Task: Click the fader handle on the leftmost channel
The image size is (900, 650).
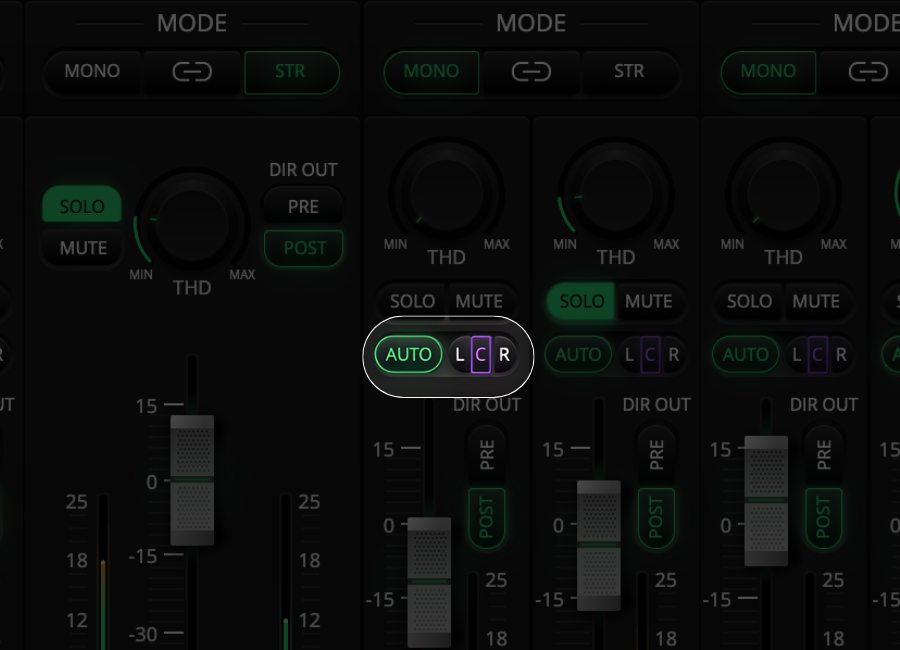Action: [x=192, y=480]
